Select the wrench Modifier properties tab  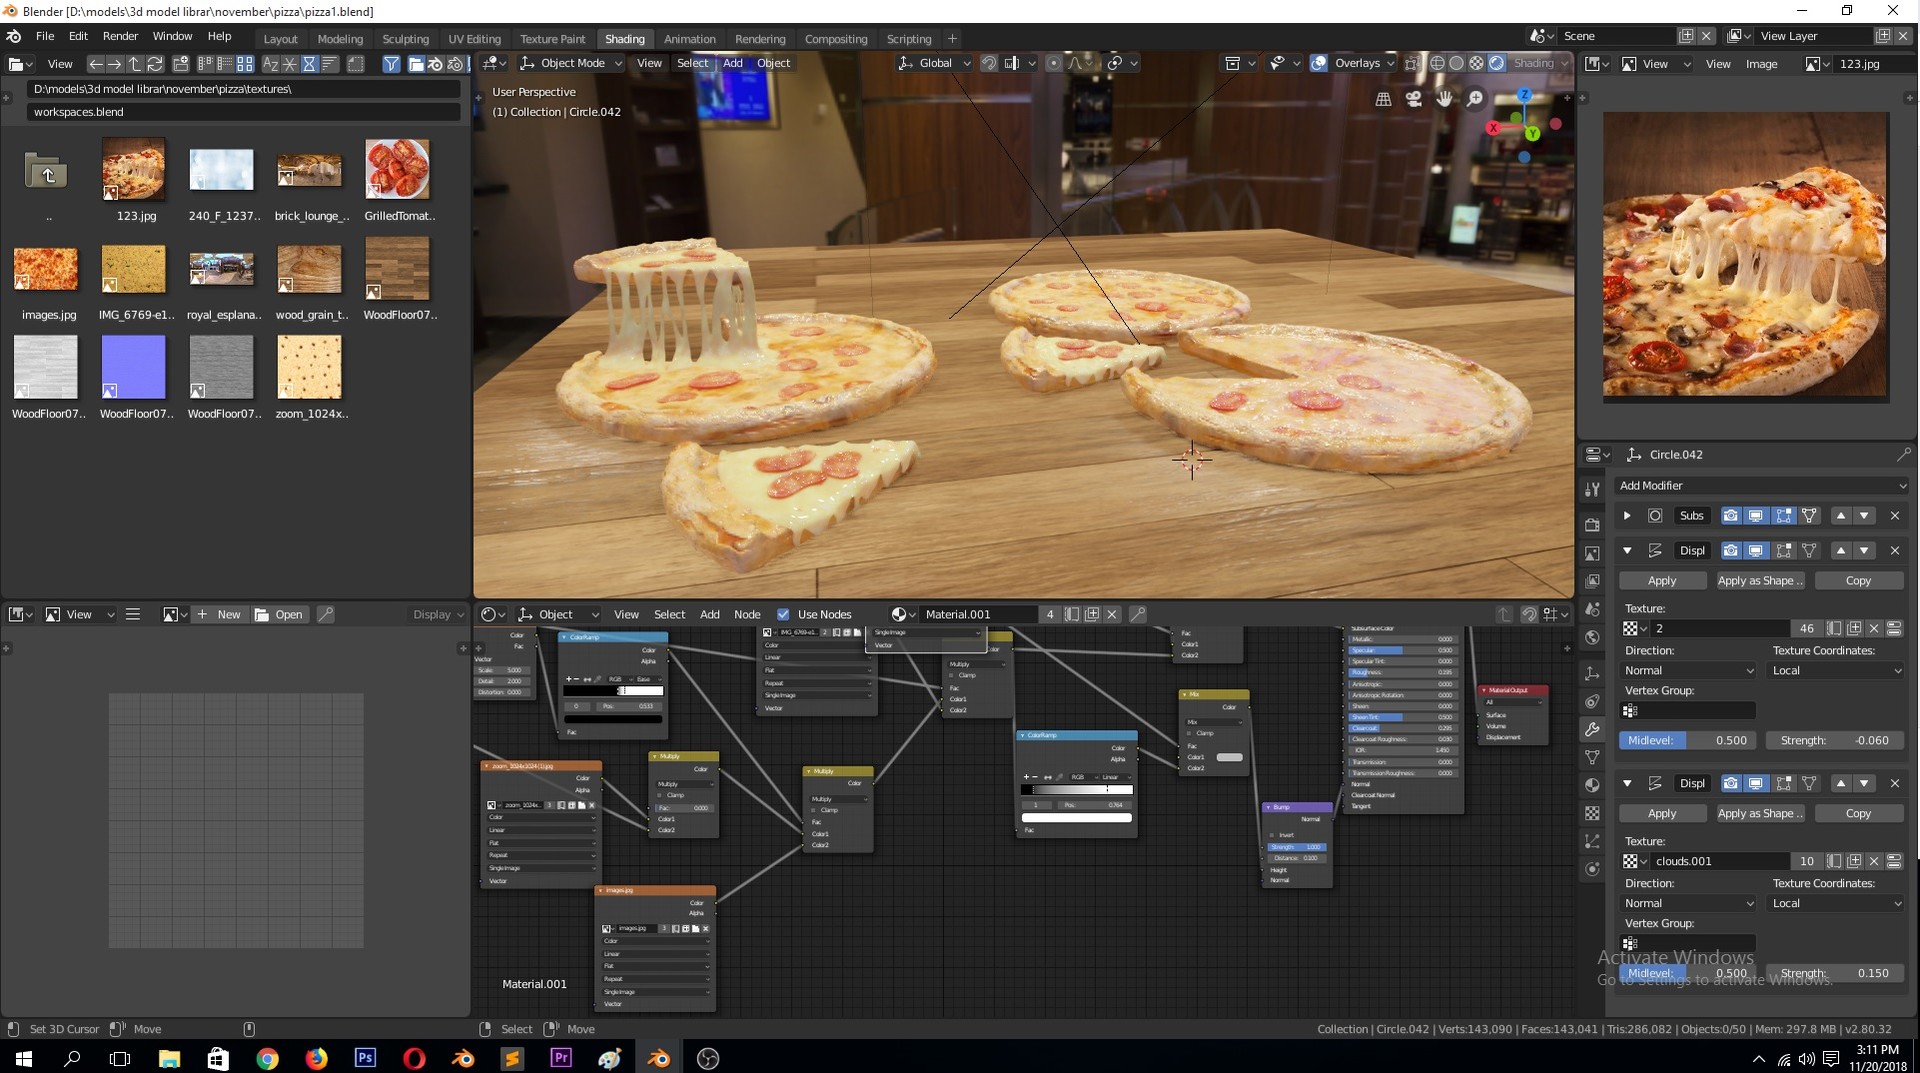(x=1592, y=730)
